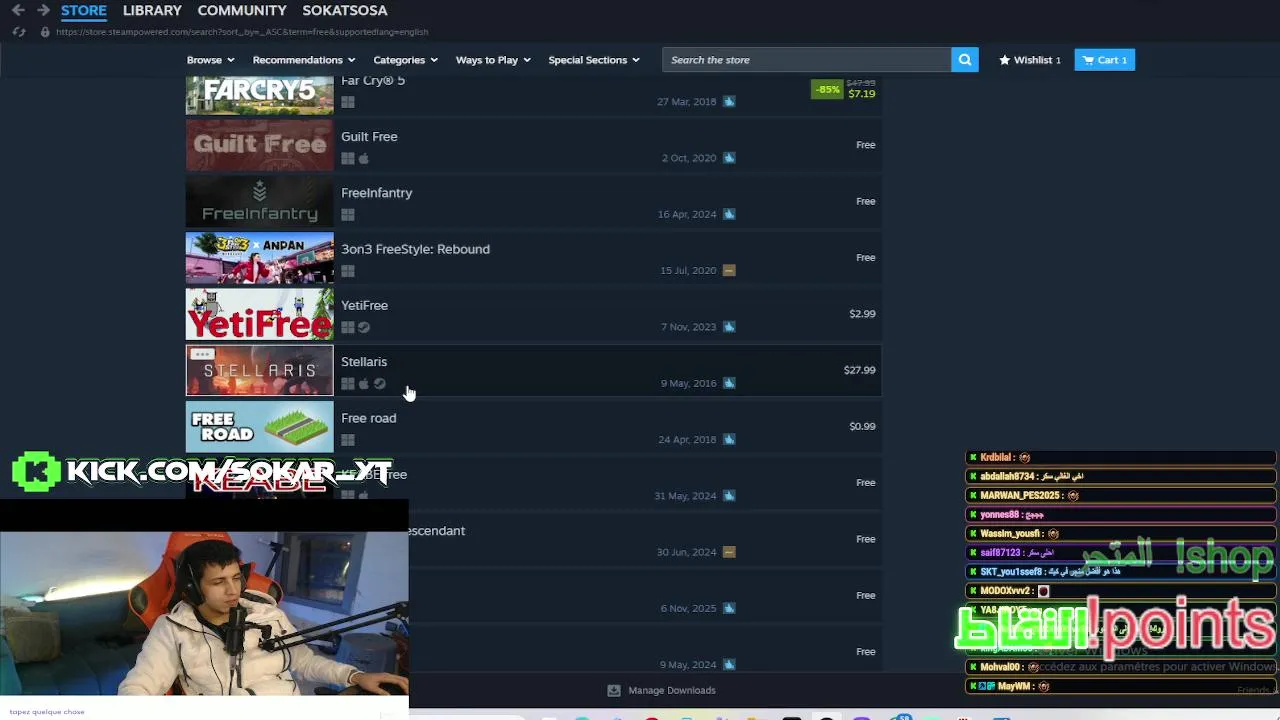1280x720 pixels.
Task: Expand the Browse dropdown
Action: 210,60
